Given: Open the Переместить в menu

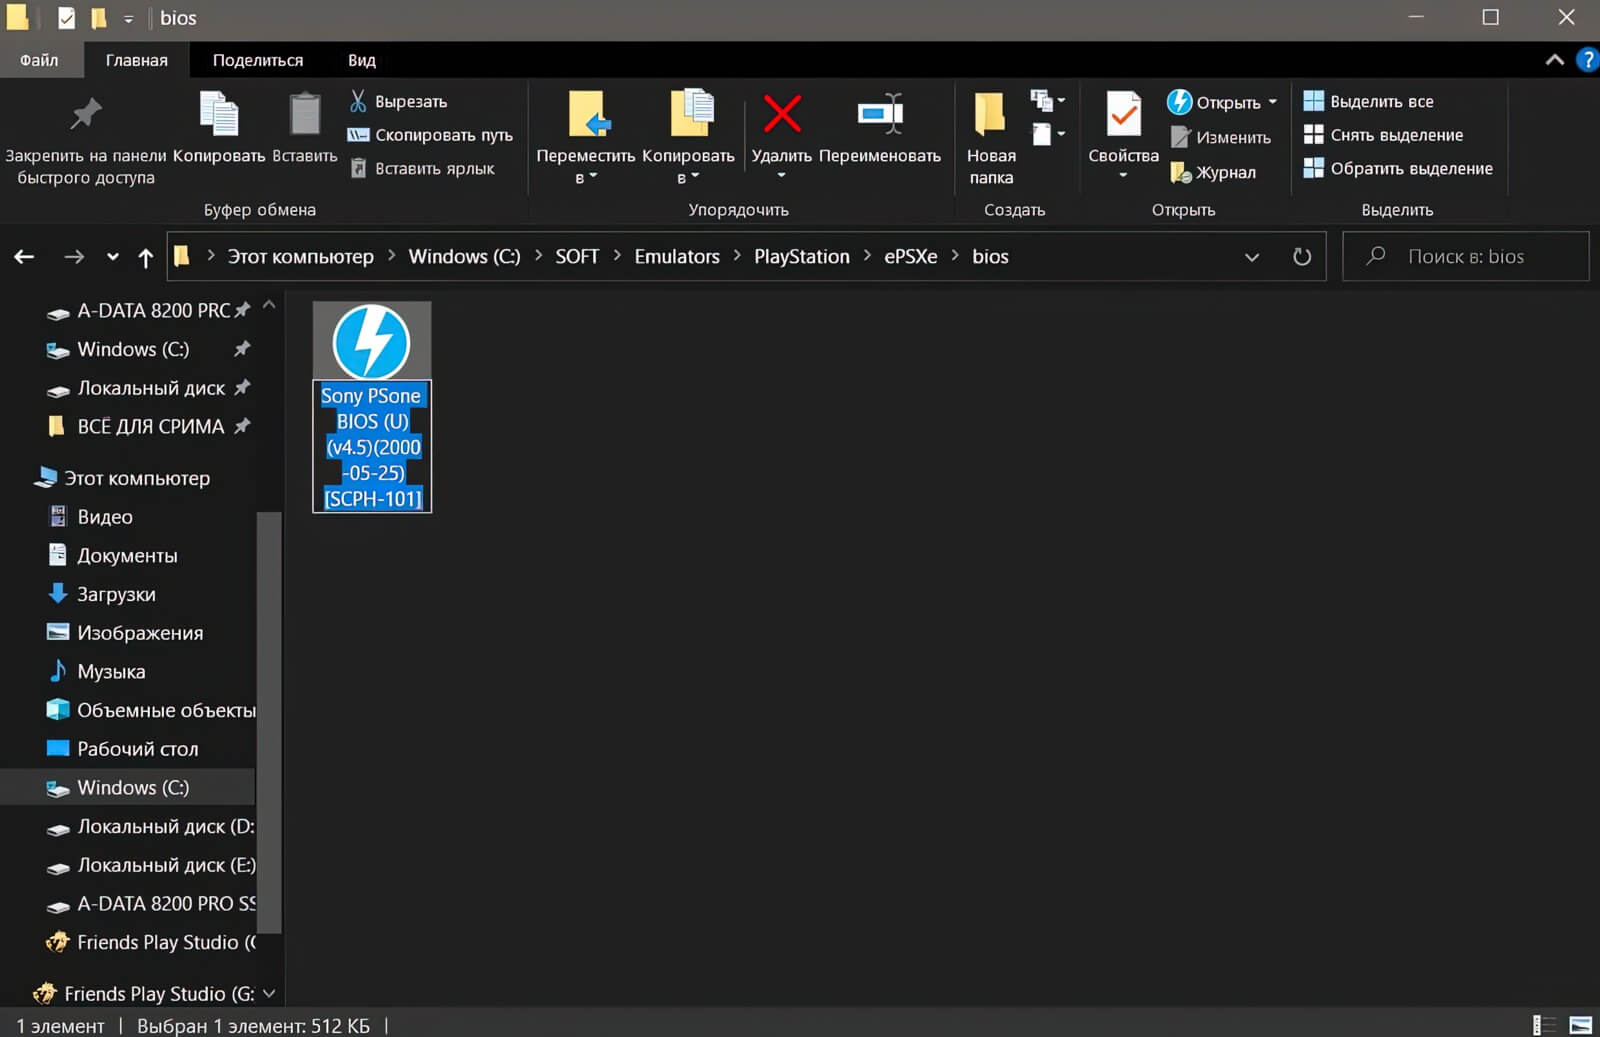Looking at the screenshot, I should click(586, 138).
